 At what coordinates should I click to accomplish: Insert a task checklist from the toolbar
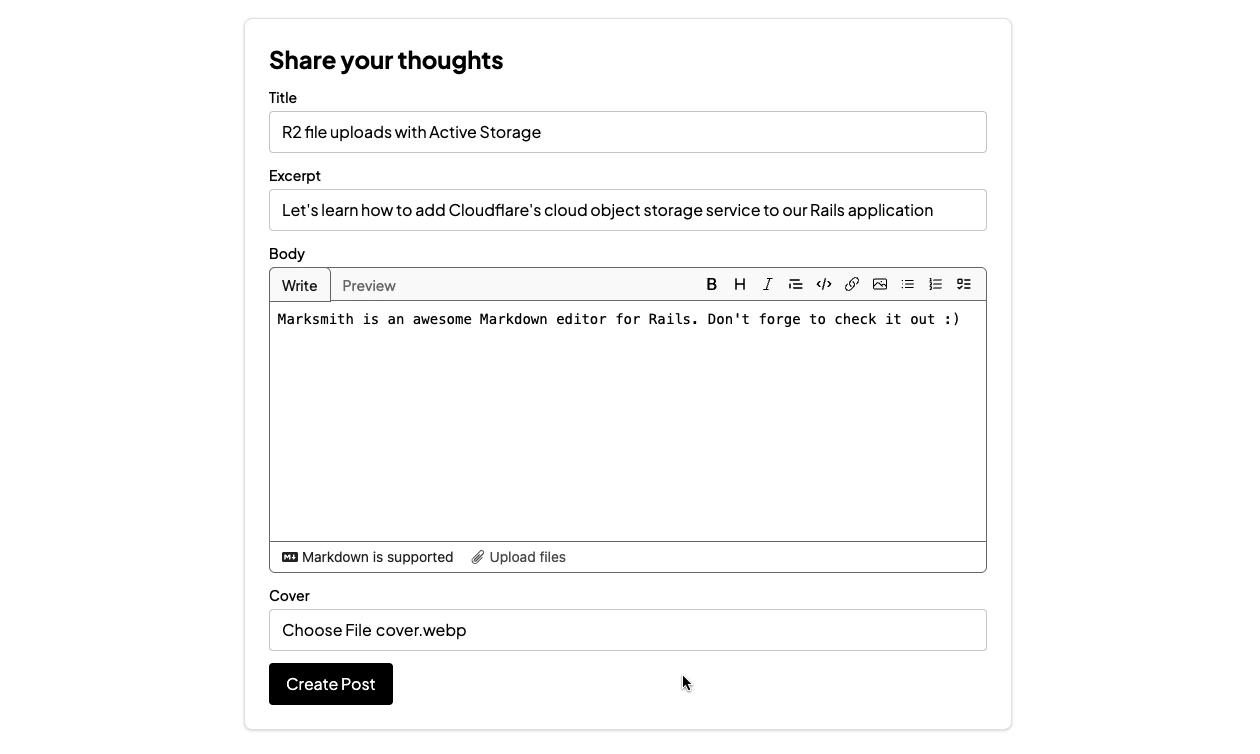964,285
